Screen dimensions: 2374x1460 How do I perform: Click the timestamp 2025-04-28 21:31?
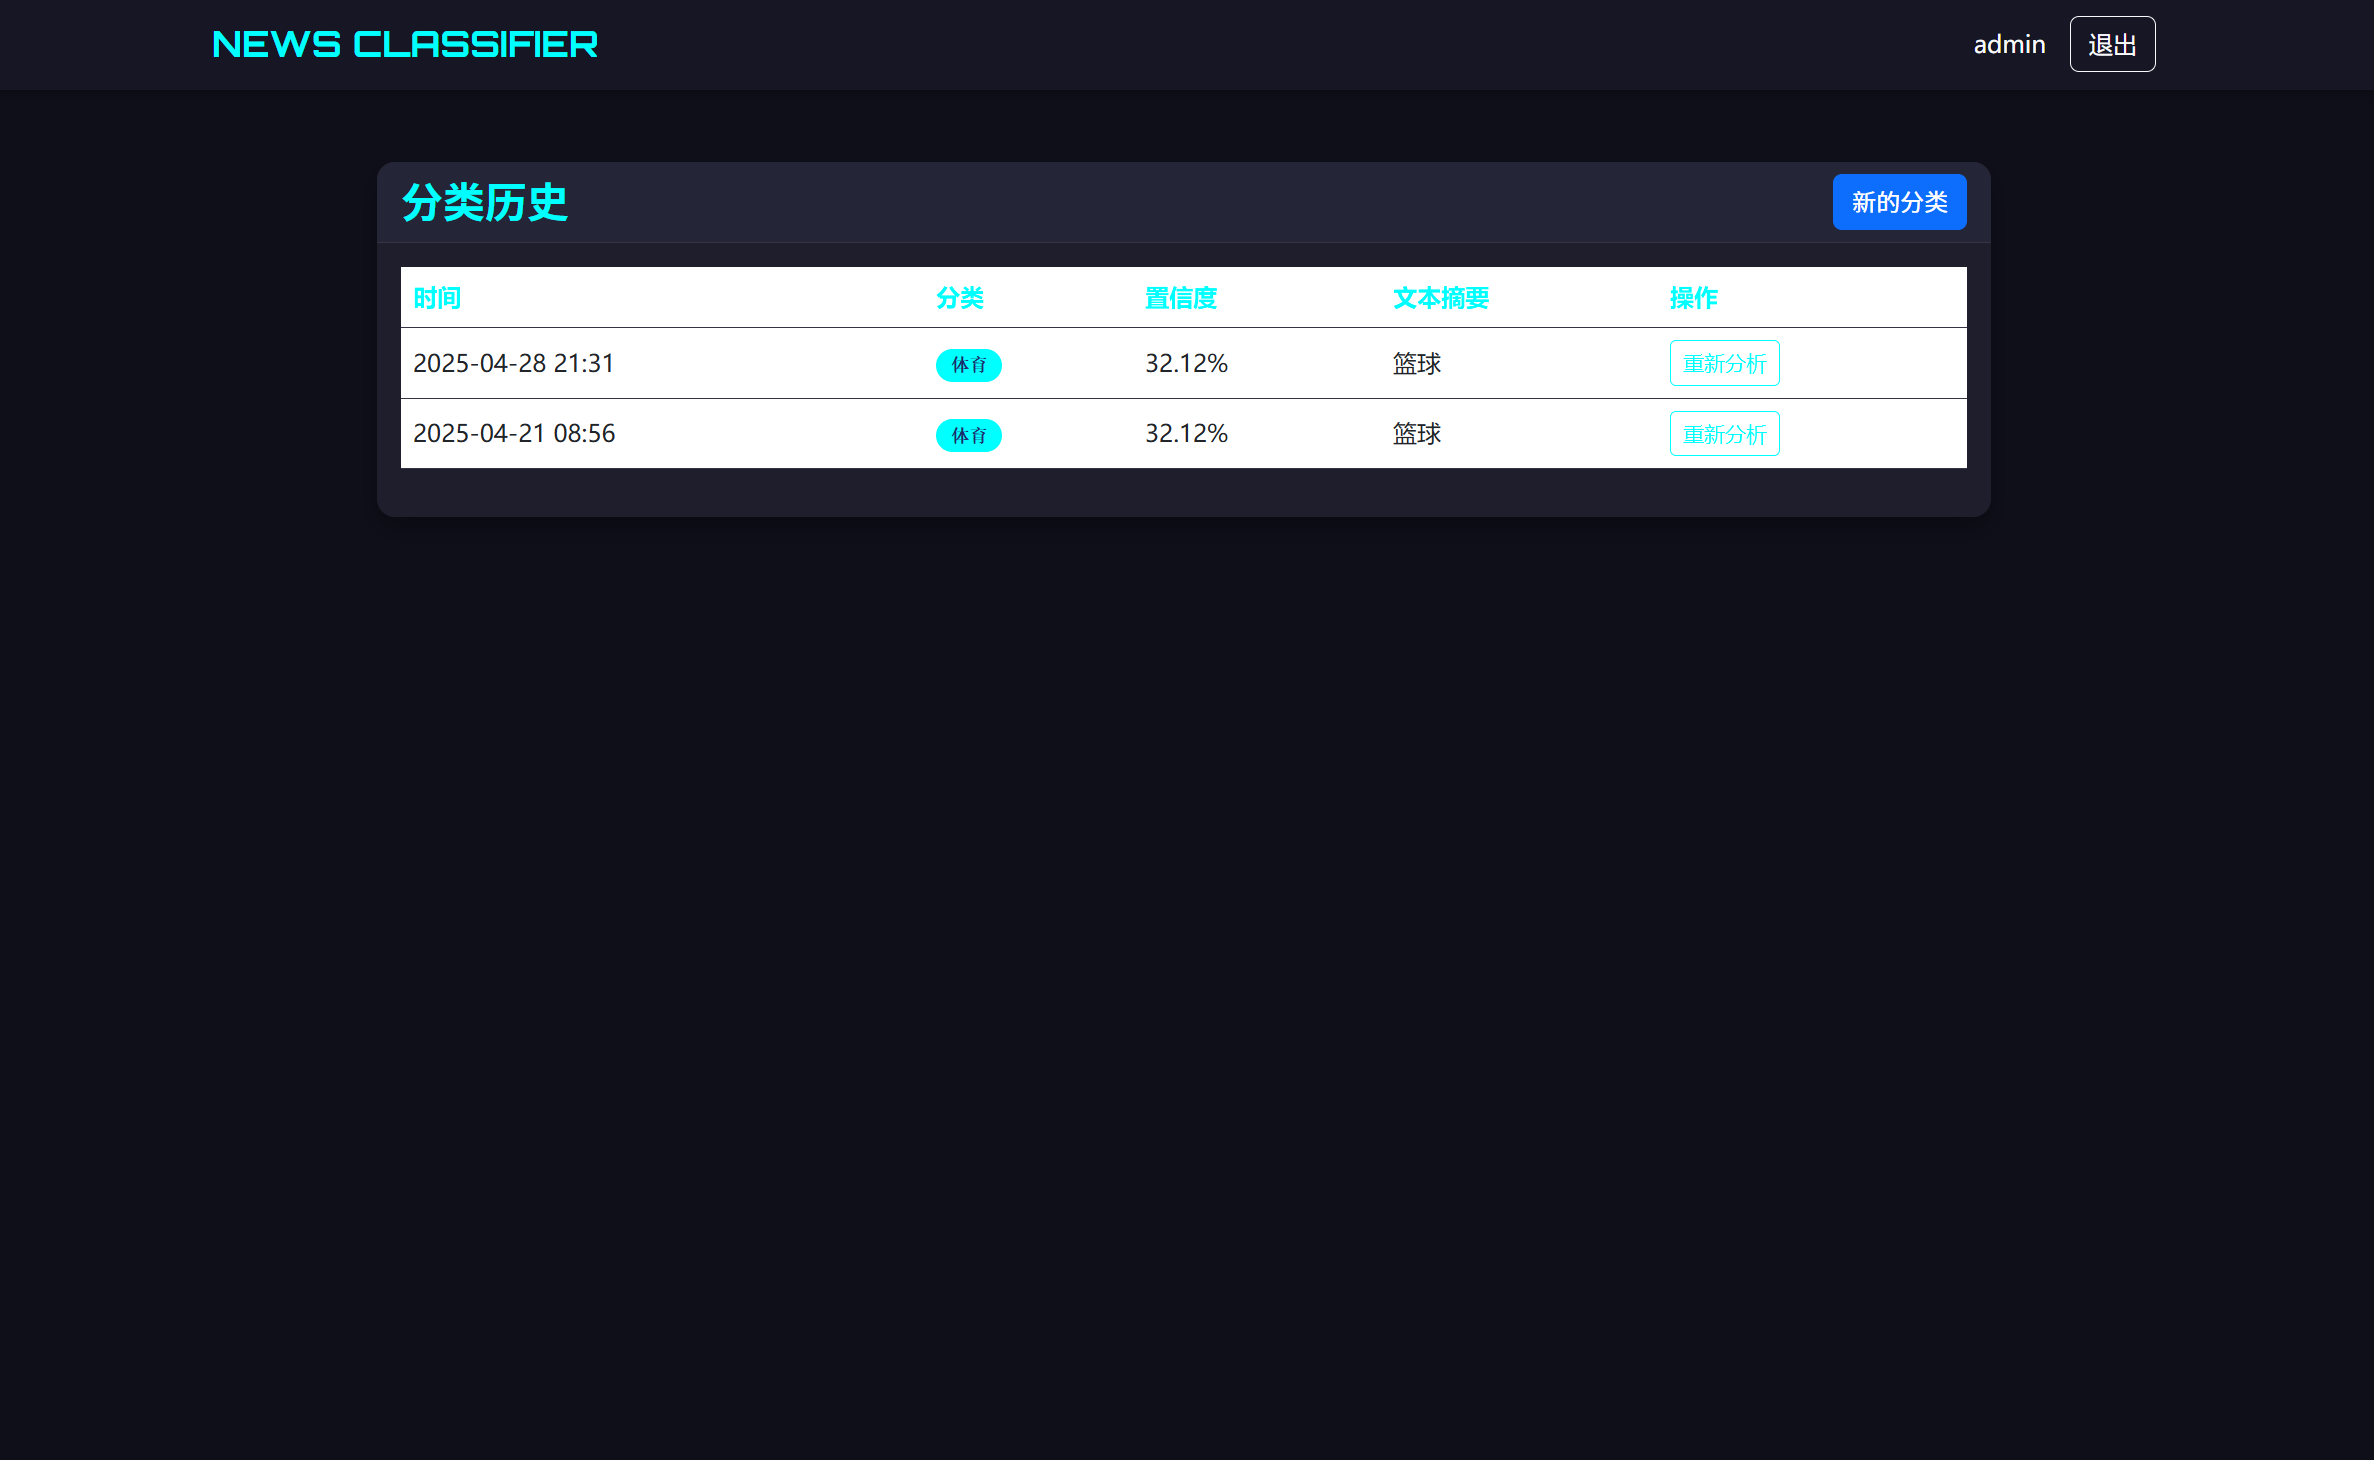(513, 363)
